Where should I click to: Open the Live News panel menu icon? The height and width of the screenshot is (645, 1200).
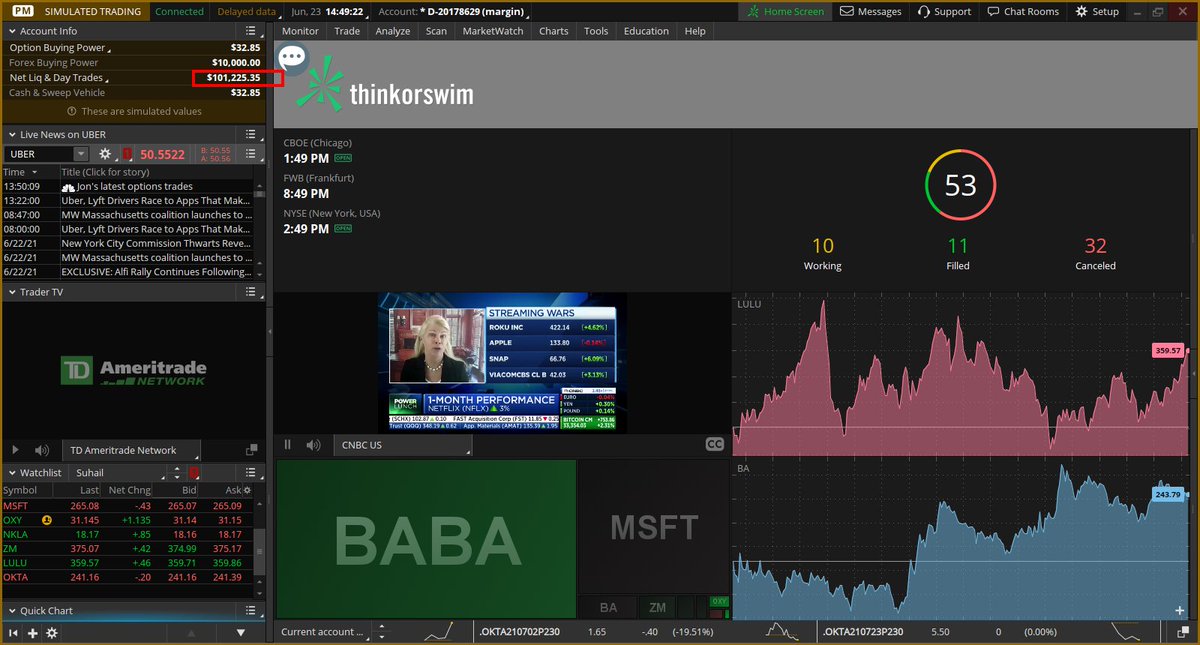point(252,134)
